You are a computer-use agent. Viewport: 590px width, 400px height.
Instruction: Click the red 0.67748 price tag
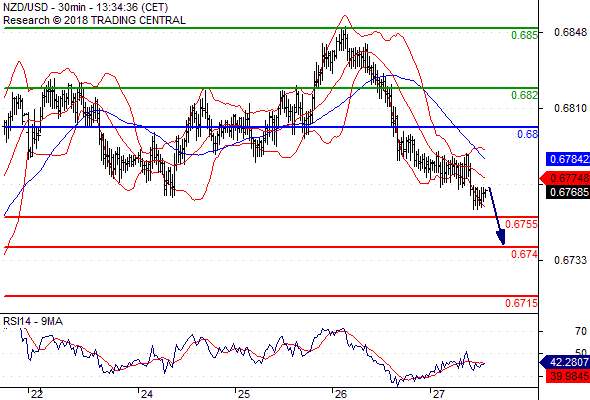pyautogui.click(x=566, y=178)
